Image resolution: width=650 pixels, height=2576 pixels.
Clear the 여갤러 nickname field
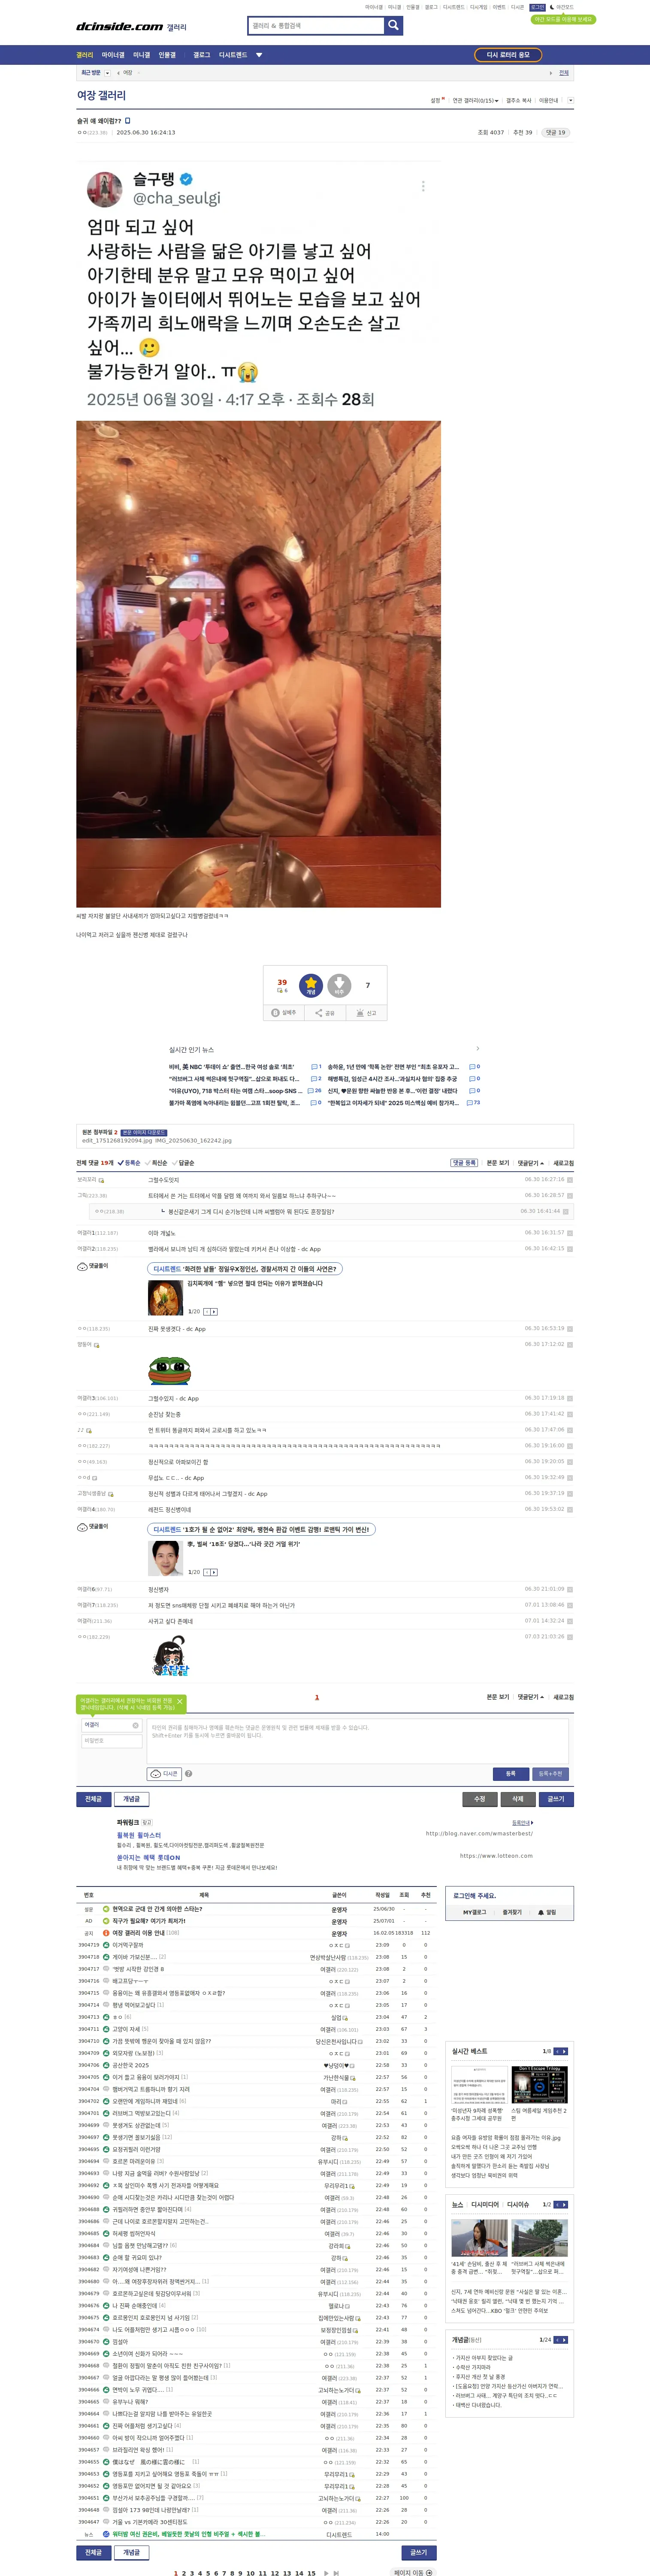135,1725
